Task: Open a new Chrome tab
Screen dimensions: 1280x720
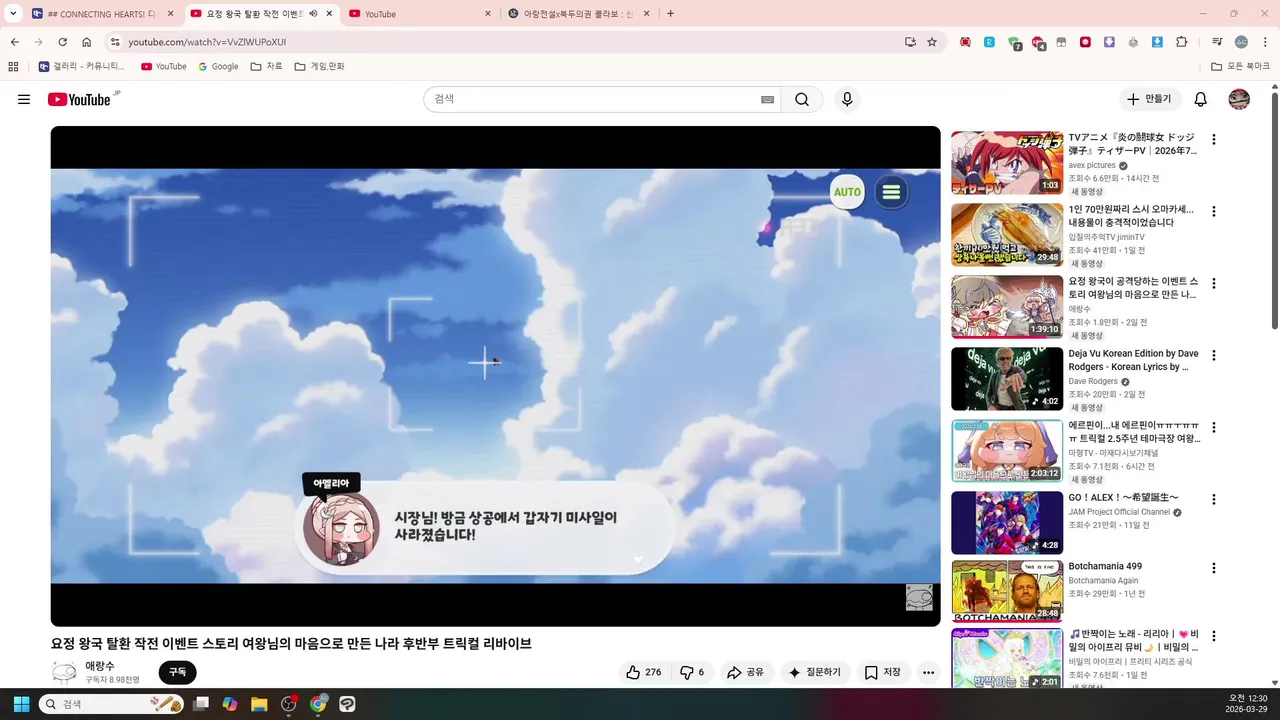Action: pos(670,13)
